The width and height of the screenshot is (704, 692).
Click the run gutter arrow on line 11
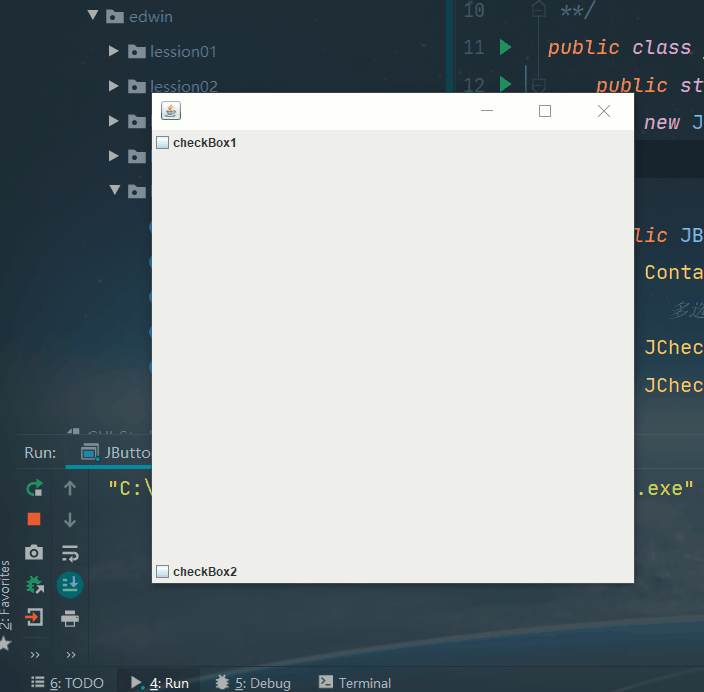point(505,47)
